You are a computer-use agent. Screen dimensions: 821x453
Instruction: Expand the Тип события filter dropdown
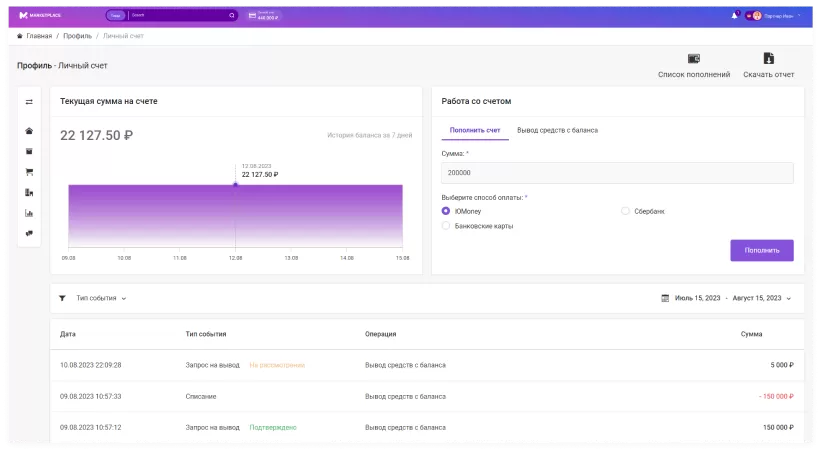pos(101,298)
